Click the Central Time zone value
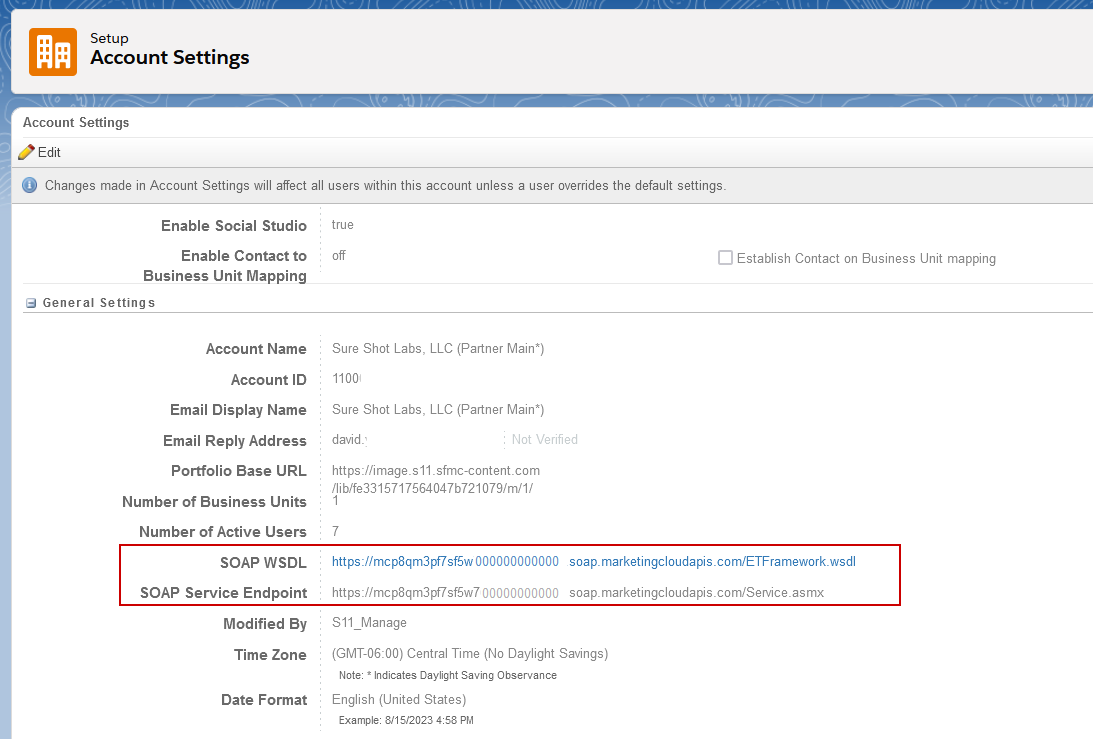1093x739 pixels. point(469,654)
